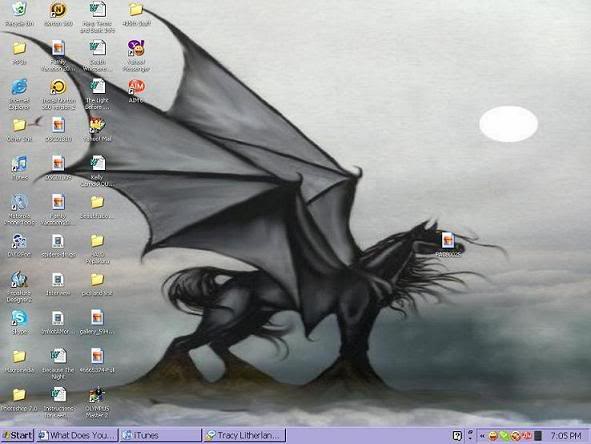
Task: Select the 'galery_594...' image file
Action: click(97, 322)
